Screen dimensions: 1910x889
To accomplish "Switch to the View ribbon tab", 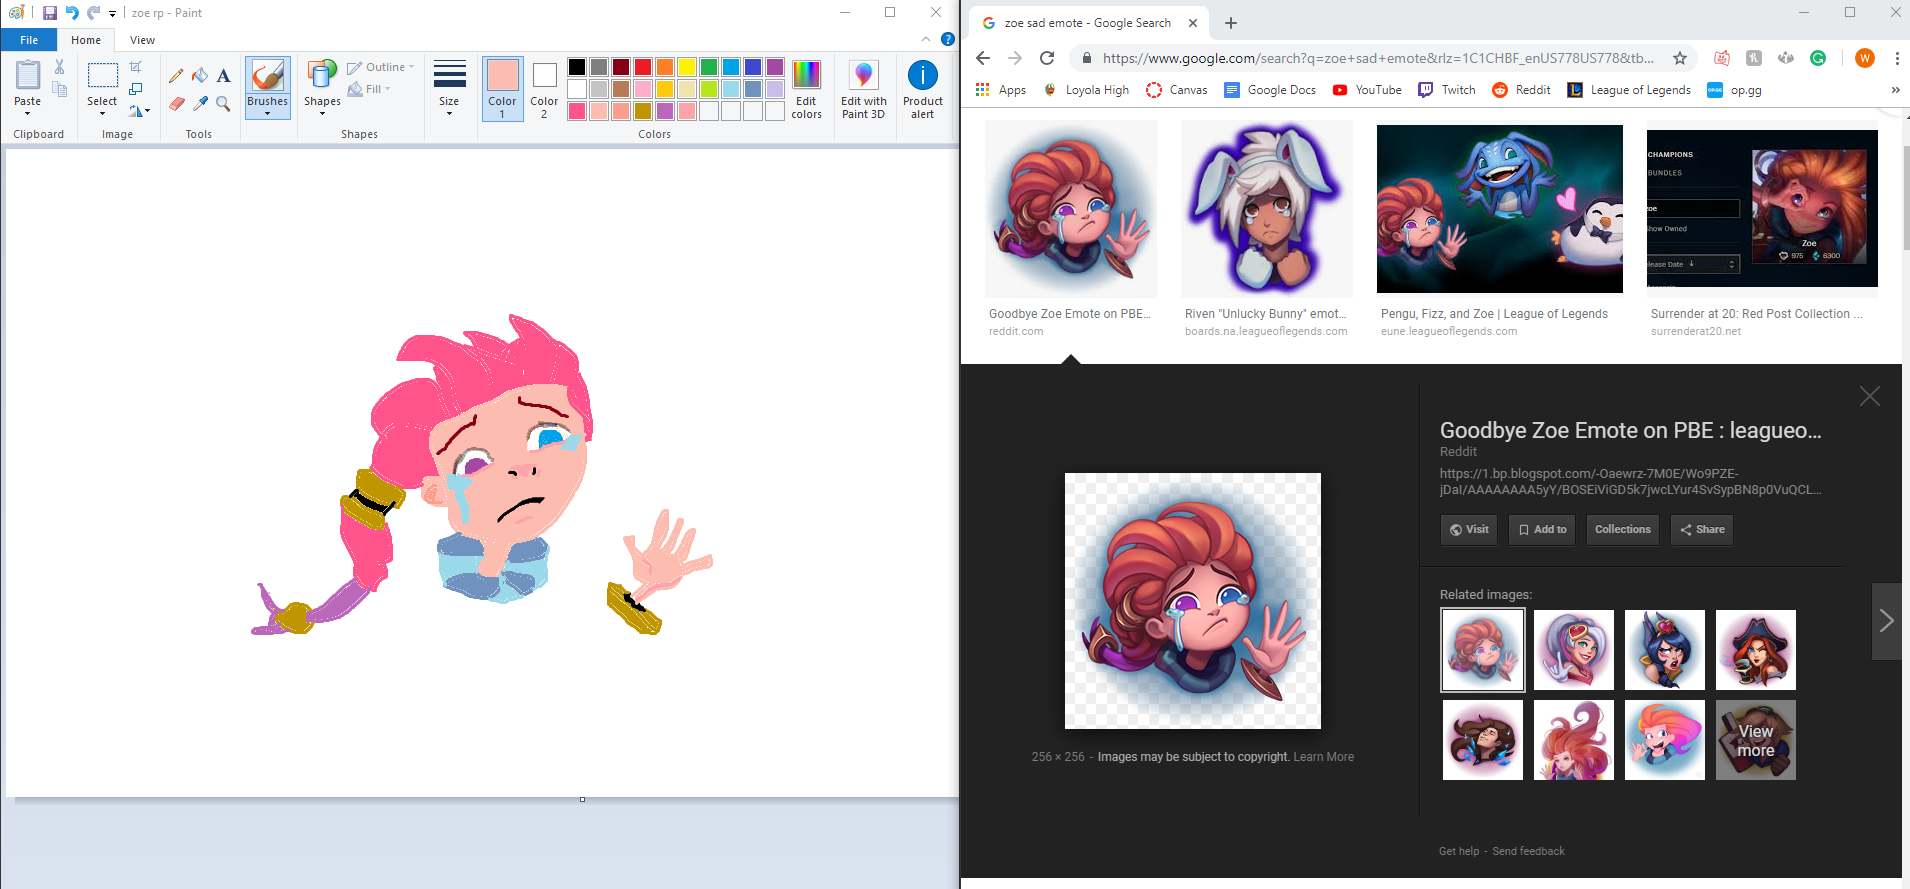I will coord(142,40).
